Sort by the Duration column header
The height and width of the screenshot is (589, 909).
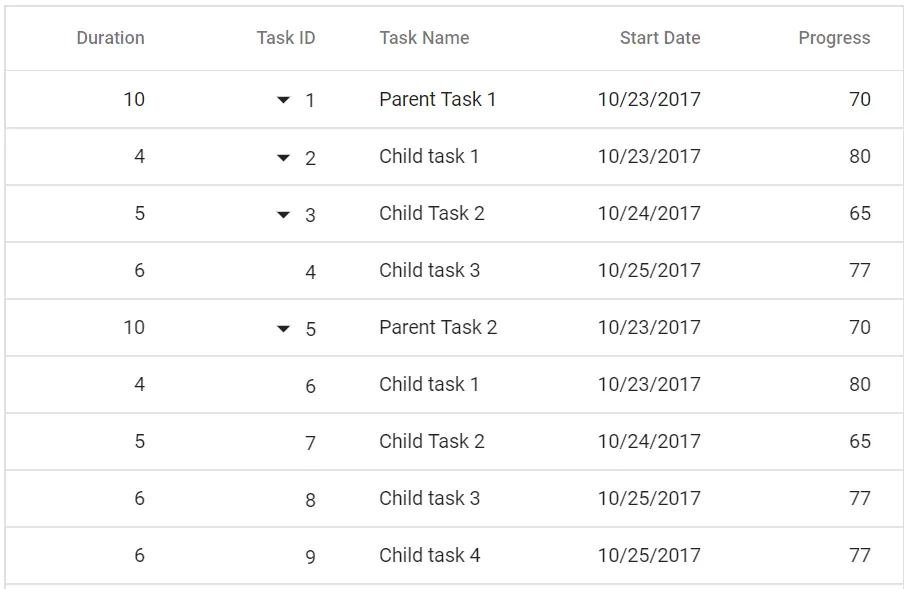coord(110,38)
